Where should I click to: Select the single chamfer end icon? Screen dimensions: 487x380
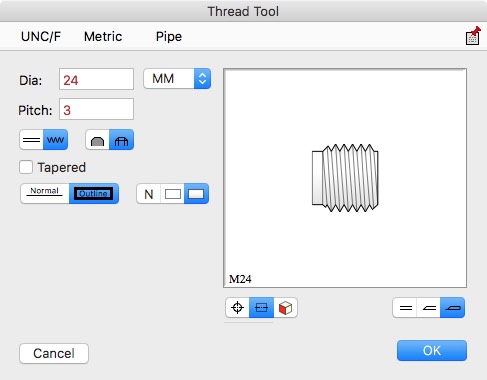pyautogui.click(x=429, y=307)
